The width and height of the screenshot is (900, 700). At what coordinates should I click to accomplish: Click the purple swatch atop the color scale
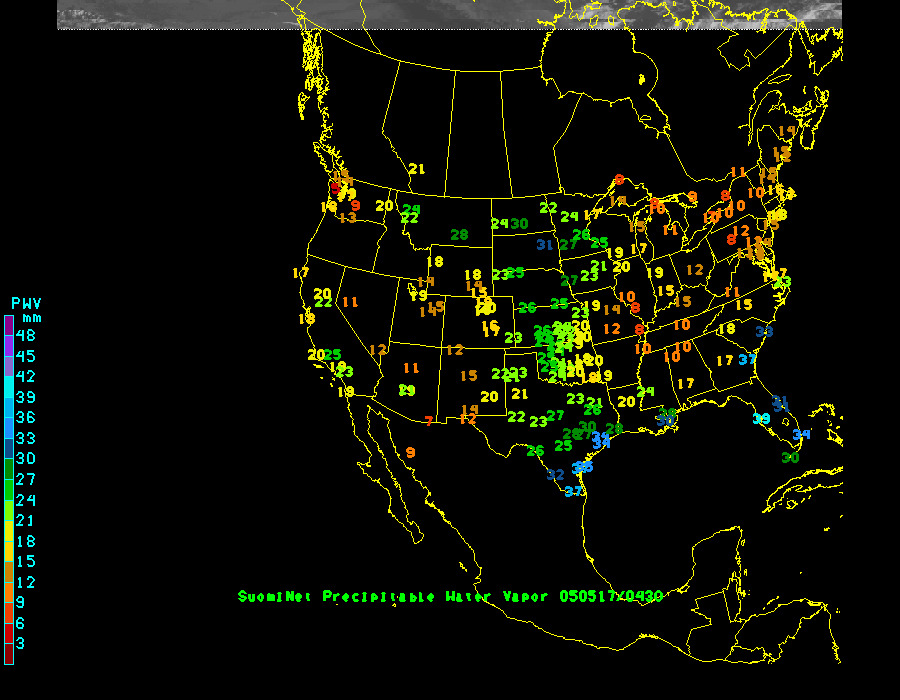coord(8,325)
